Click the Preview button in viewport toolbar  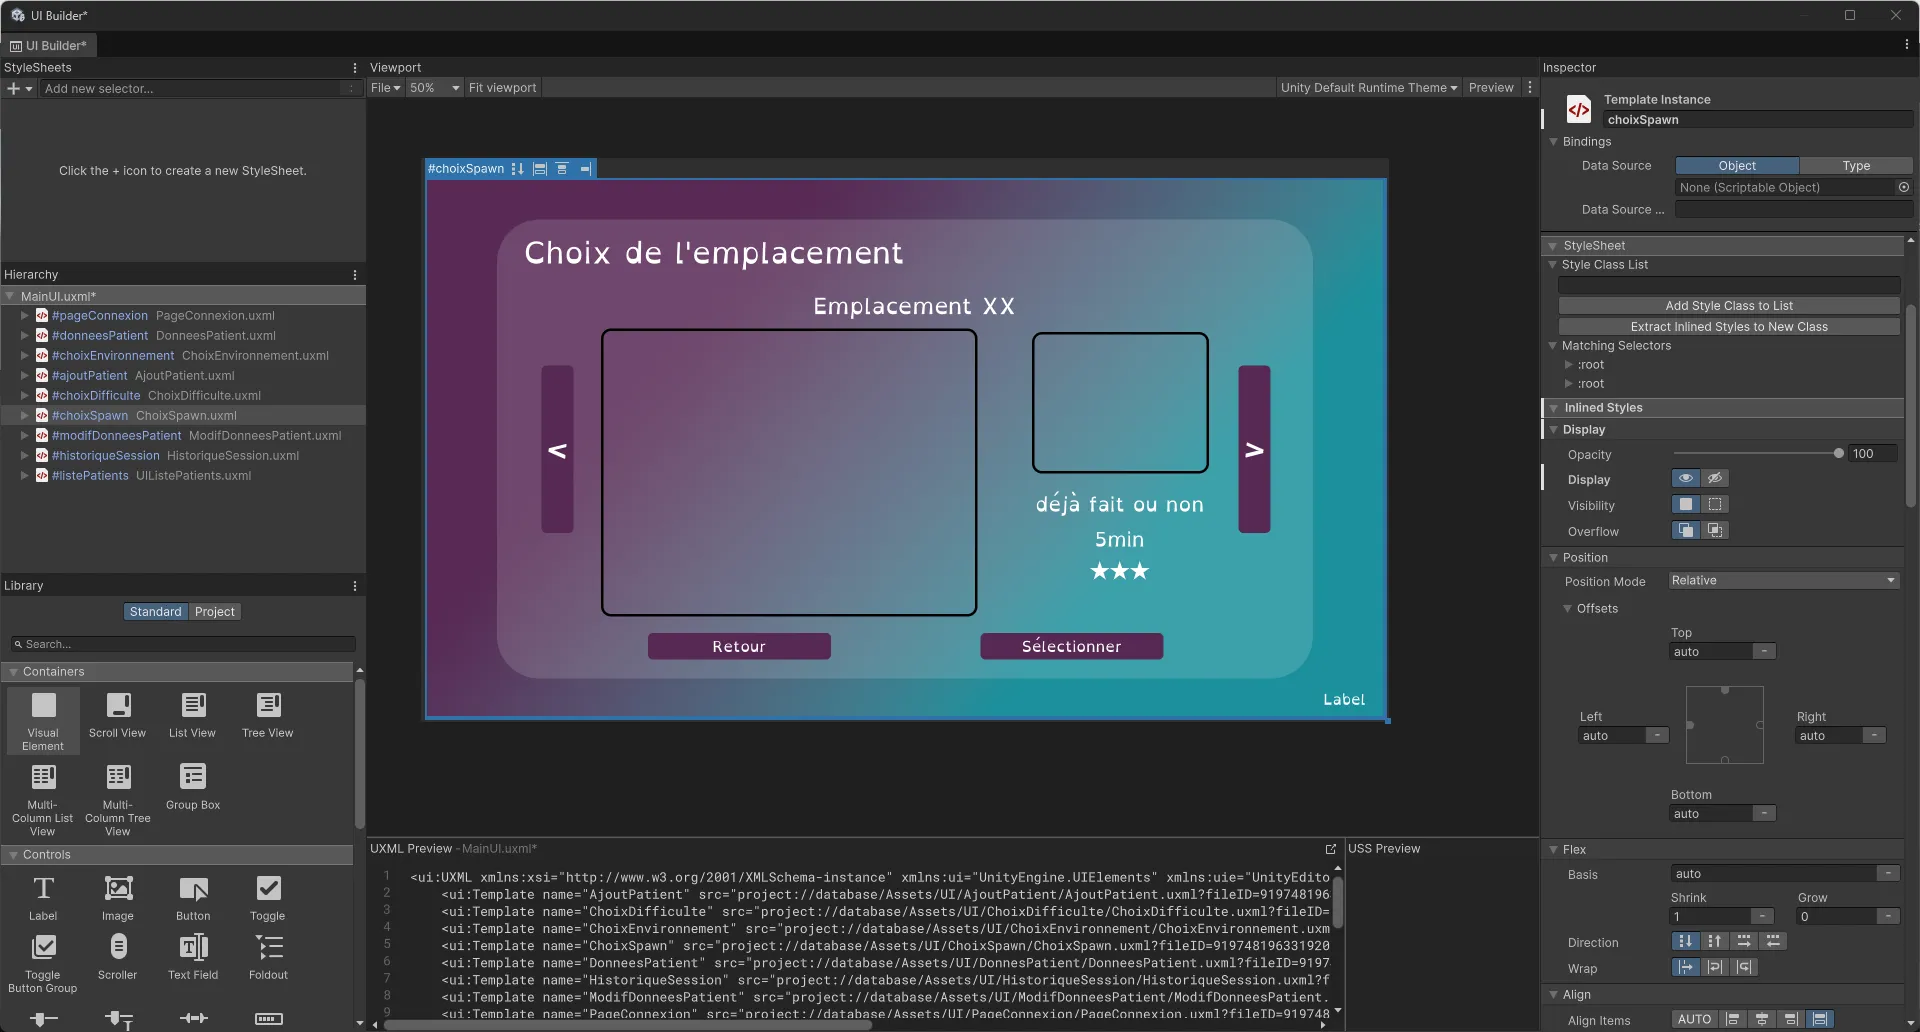[x=1491, y=88]
